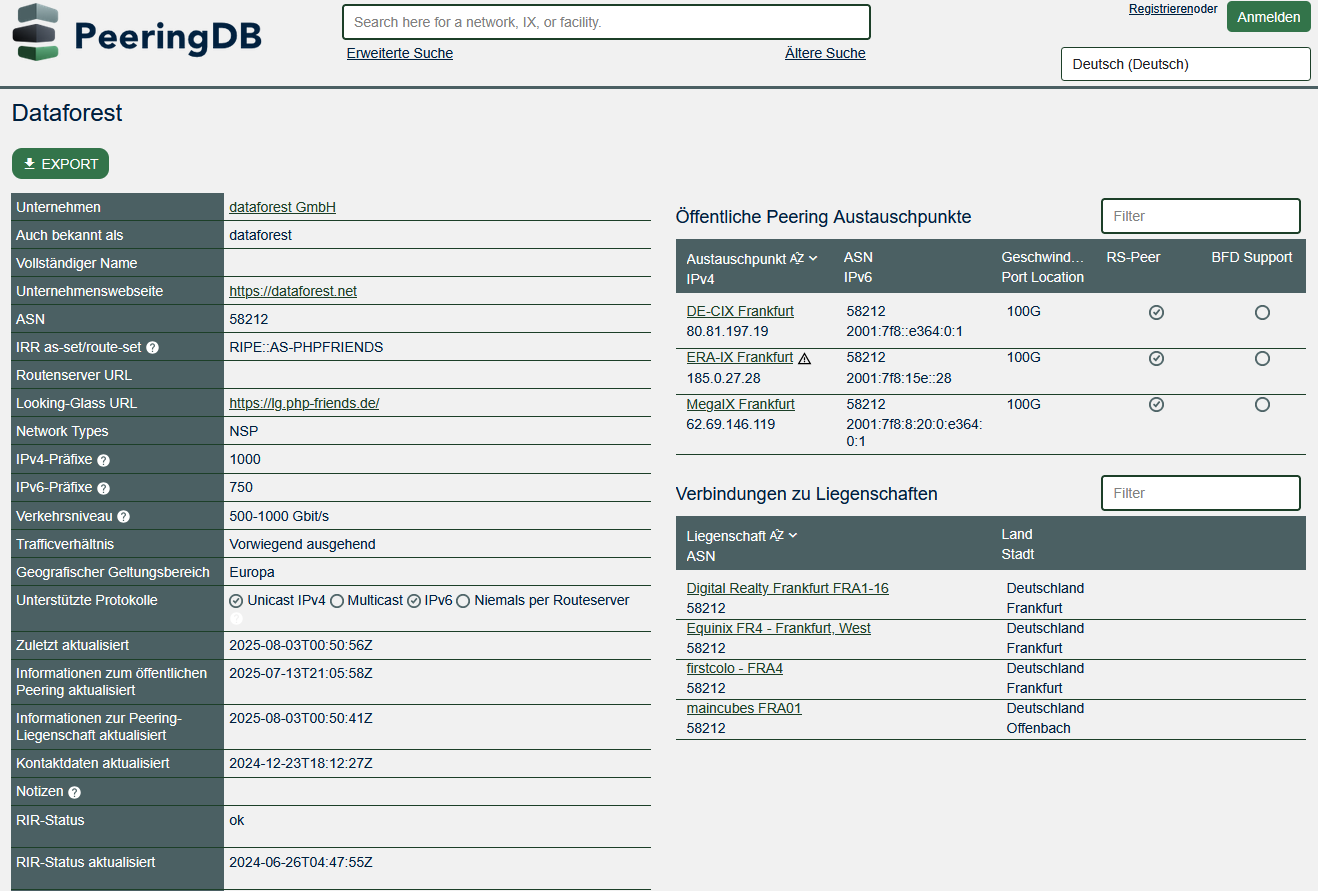This screenshot has width=1318, height=891.
Task: Click the Filter field above peering exchanges
Action: (x=1200, y=216)
